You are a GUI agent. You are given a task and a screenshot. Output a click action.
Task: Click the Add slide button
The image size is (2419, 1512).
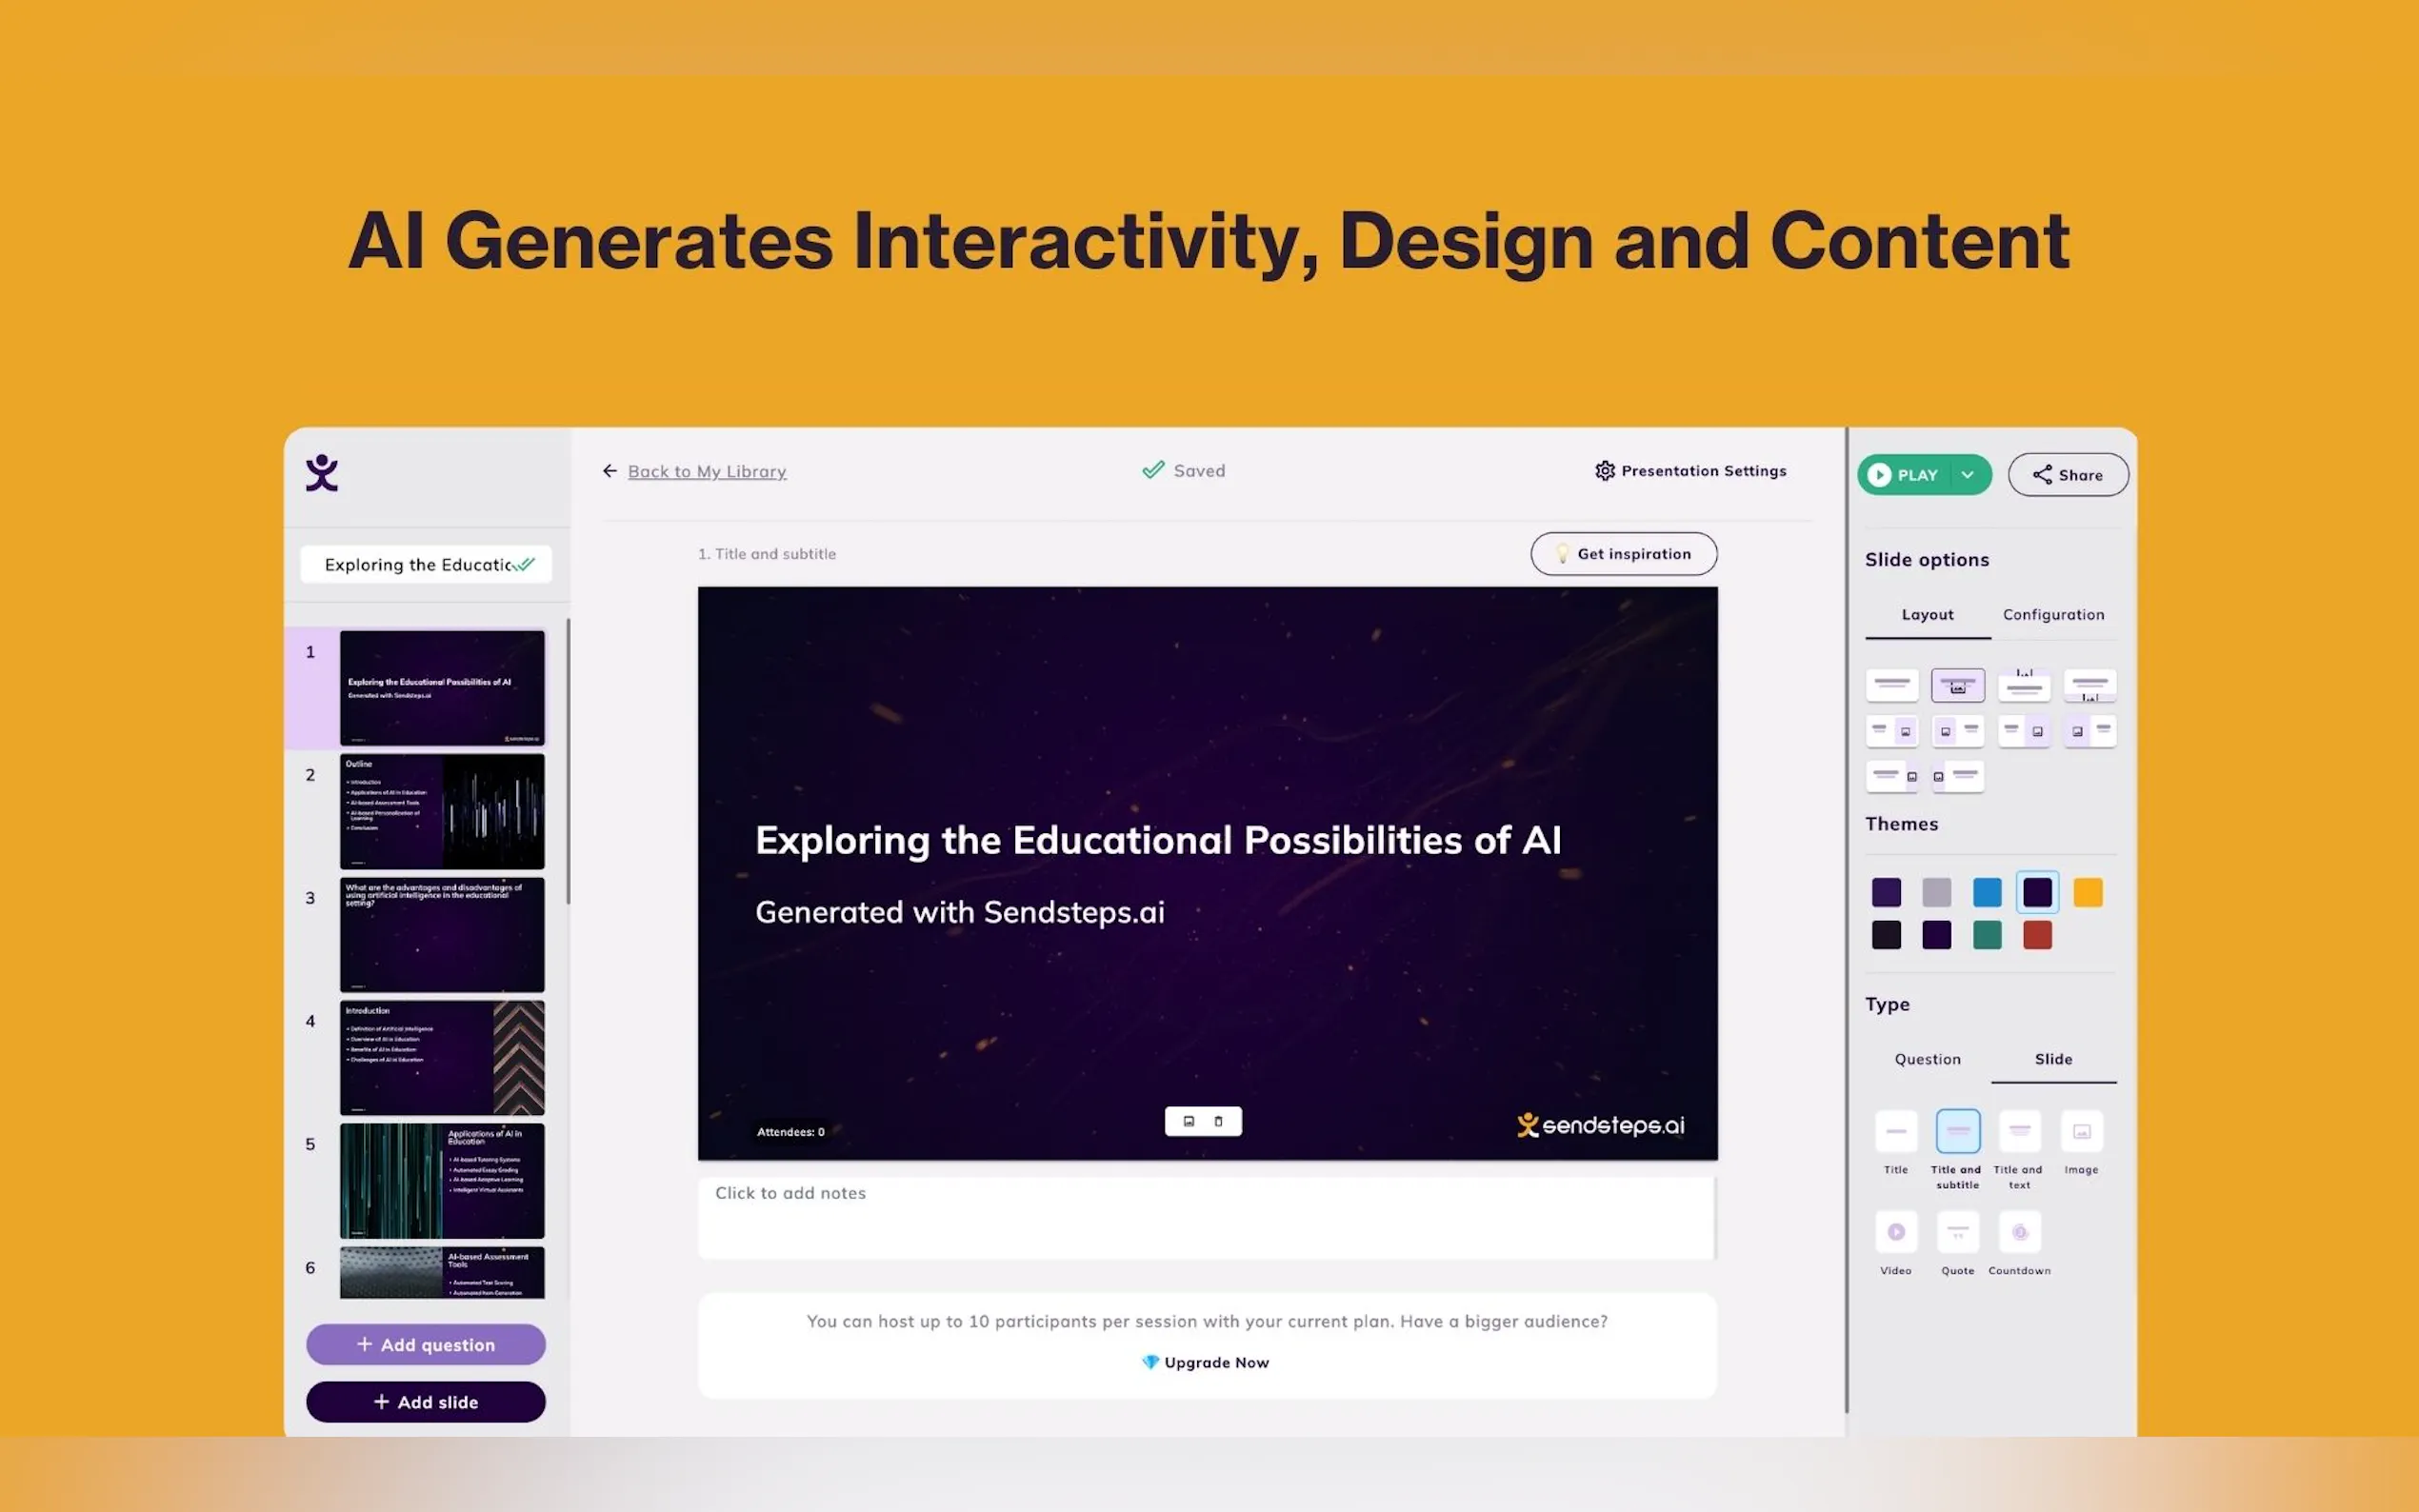click(426, 1402)
